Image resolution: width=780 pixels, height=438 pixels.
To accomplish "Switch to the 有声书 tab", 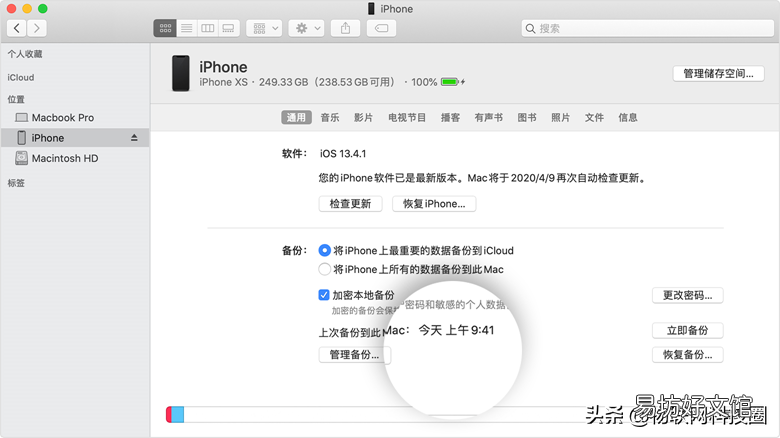I will tap(488, 117).
